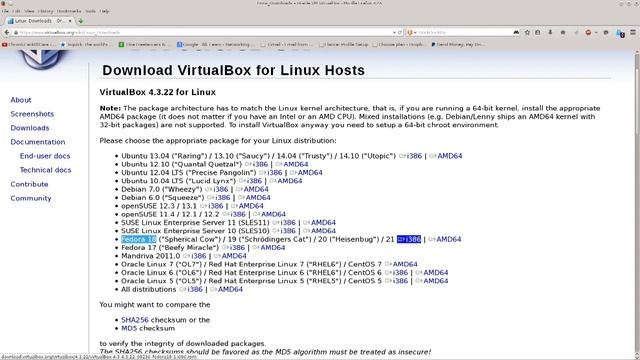Open the Edit menu

16,11
